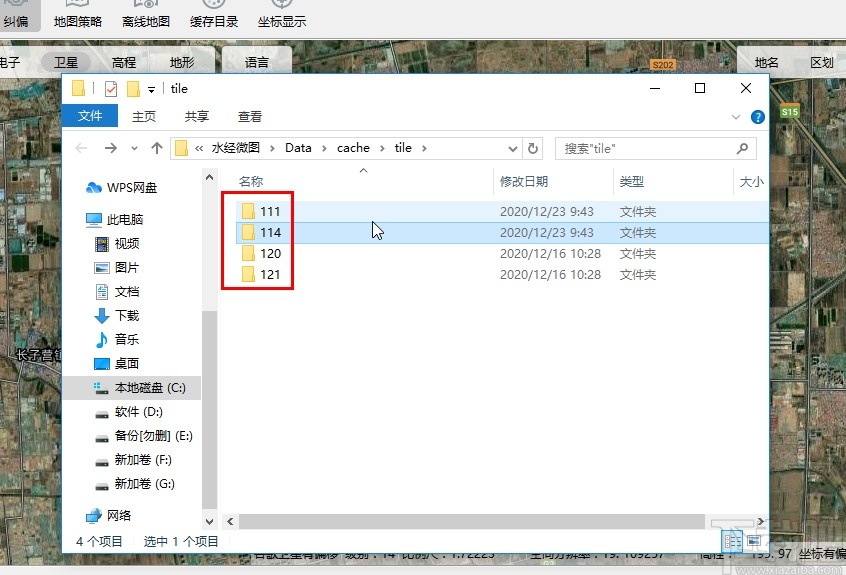
Task: Open address bar history dropdown
Action: tap(513, 148)
